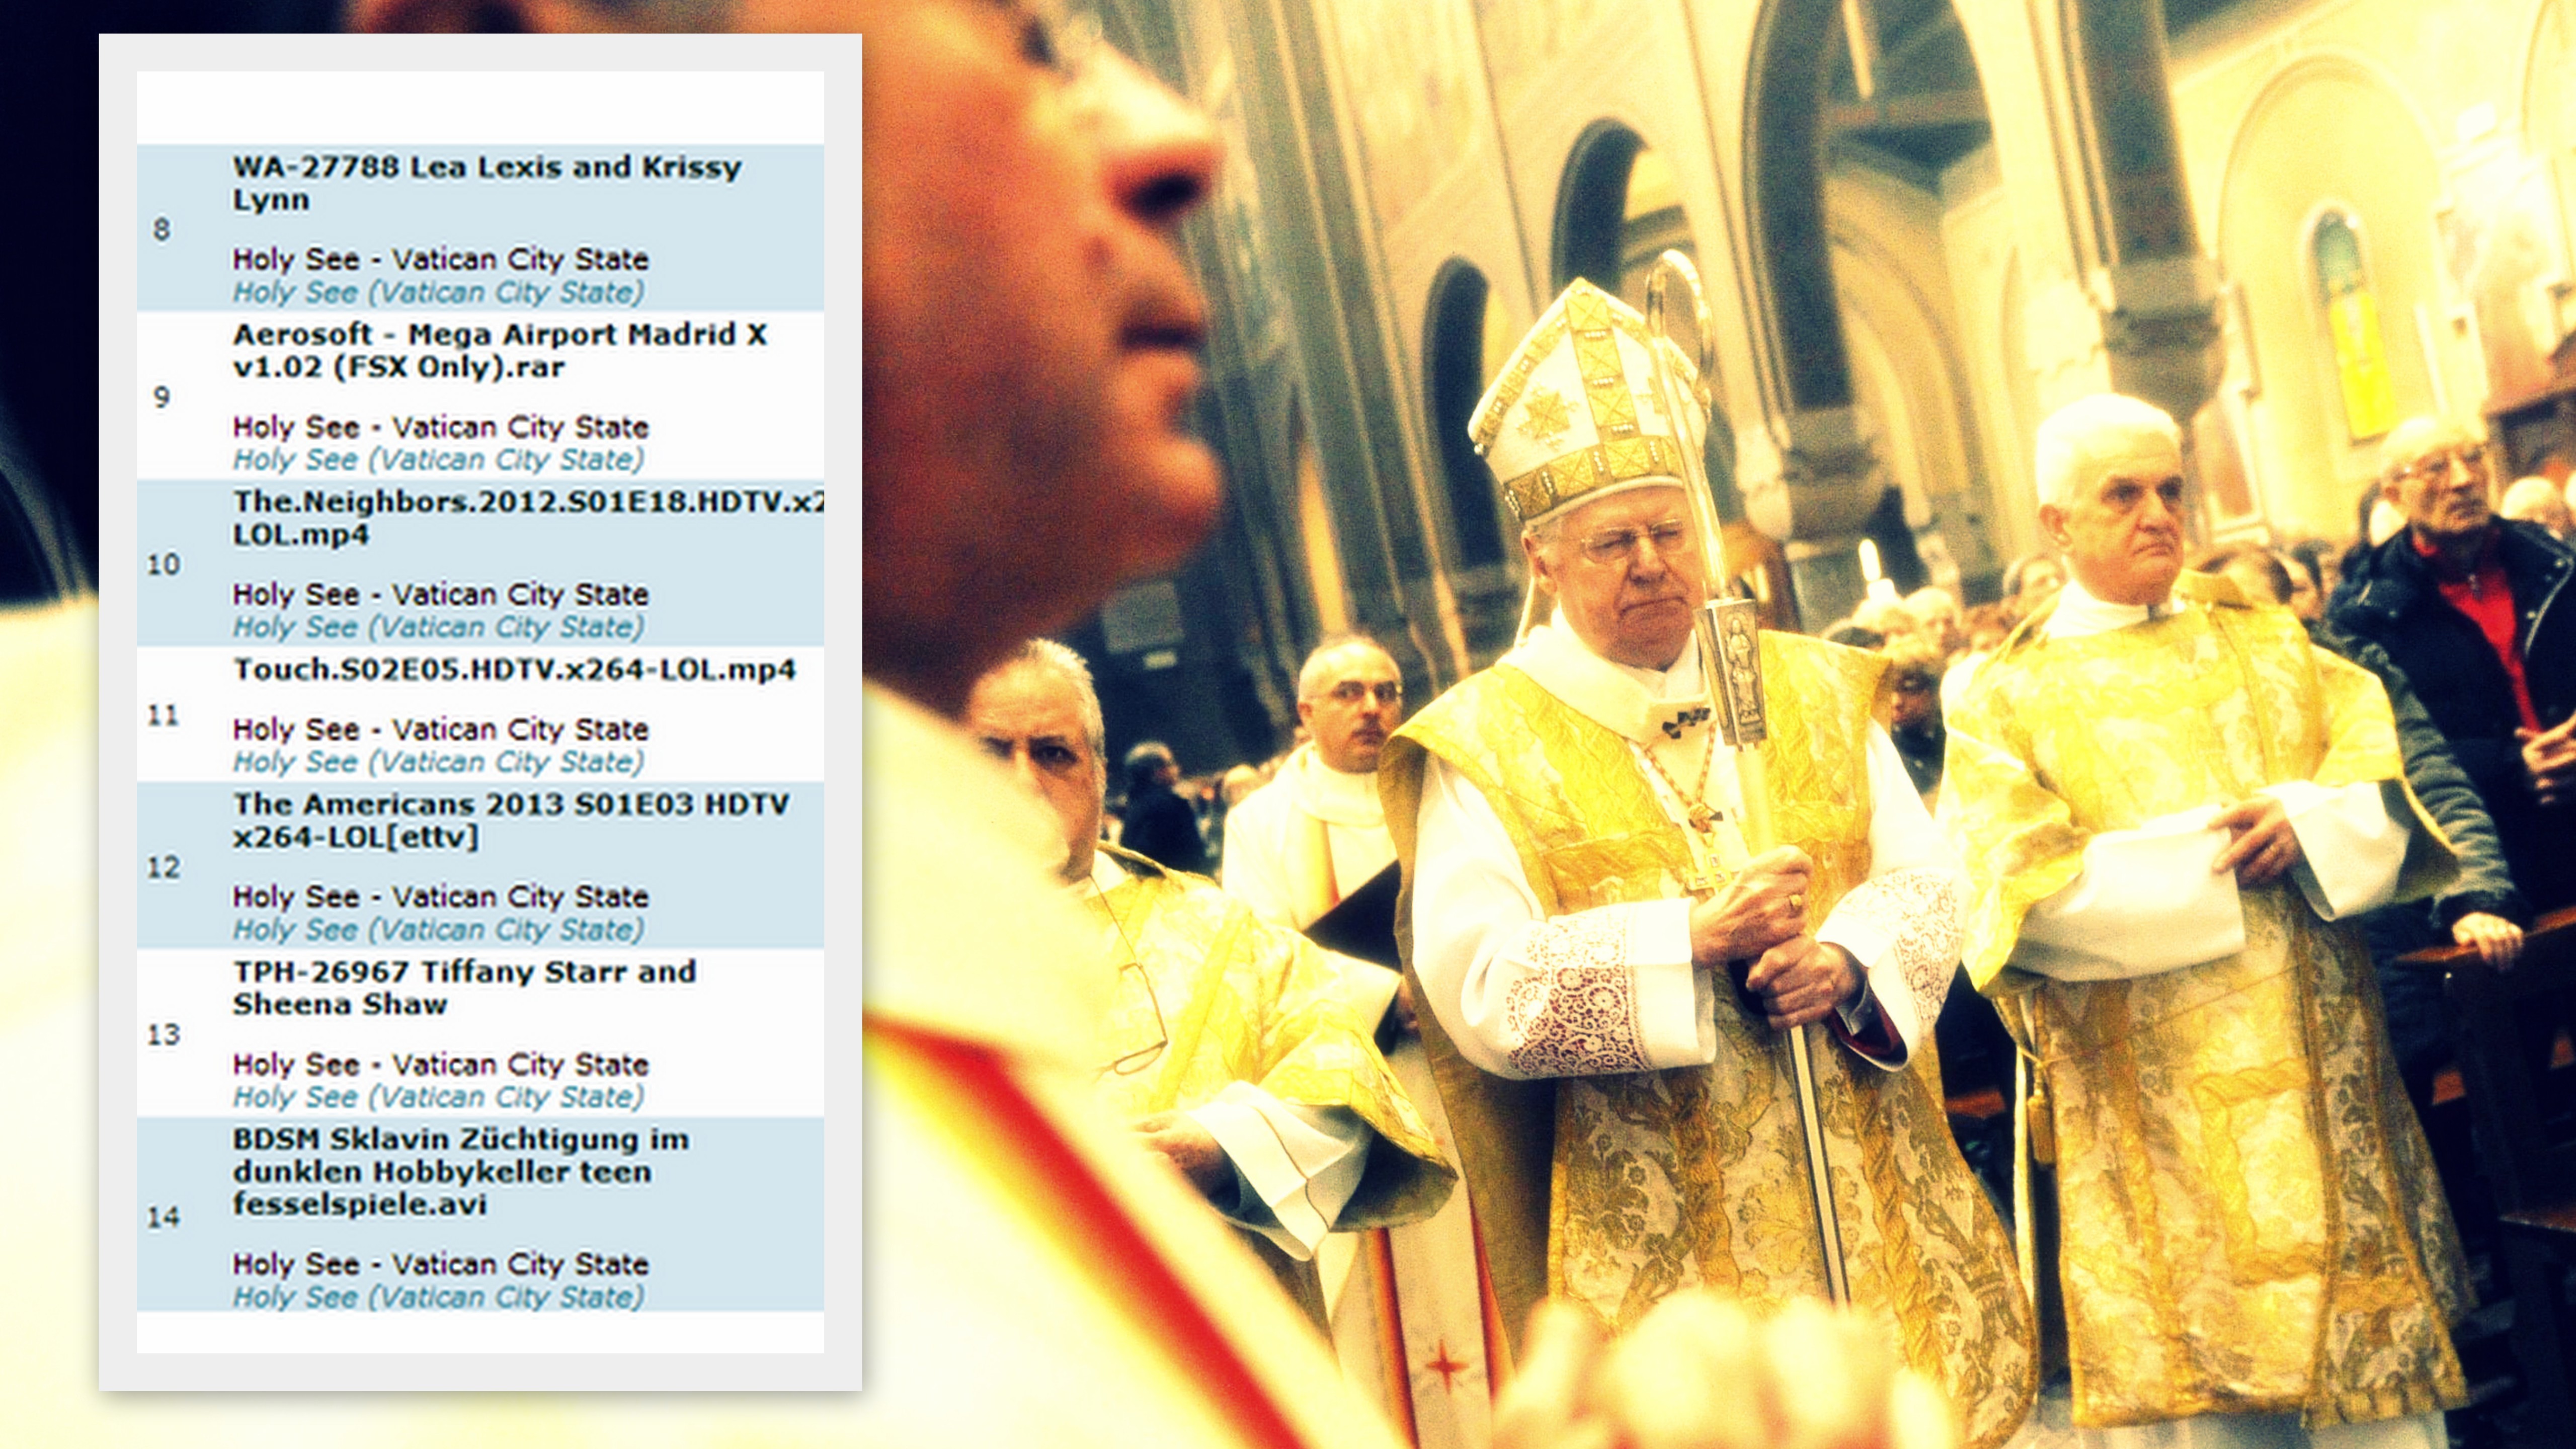Select row number 8 in the list
The image size is (2576, 1449).
click(162, 230)
